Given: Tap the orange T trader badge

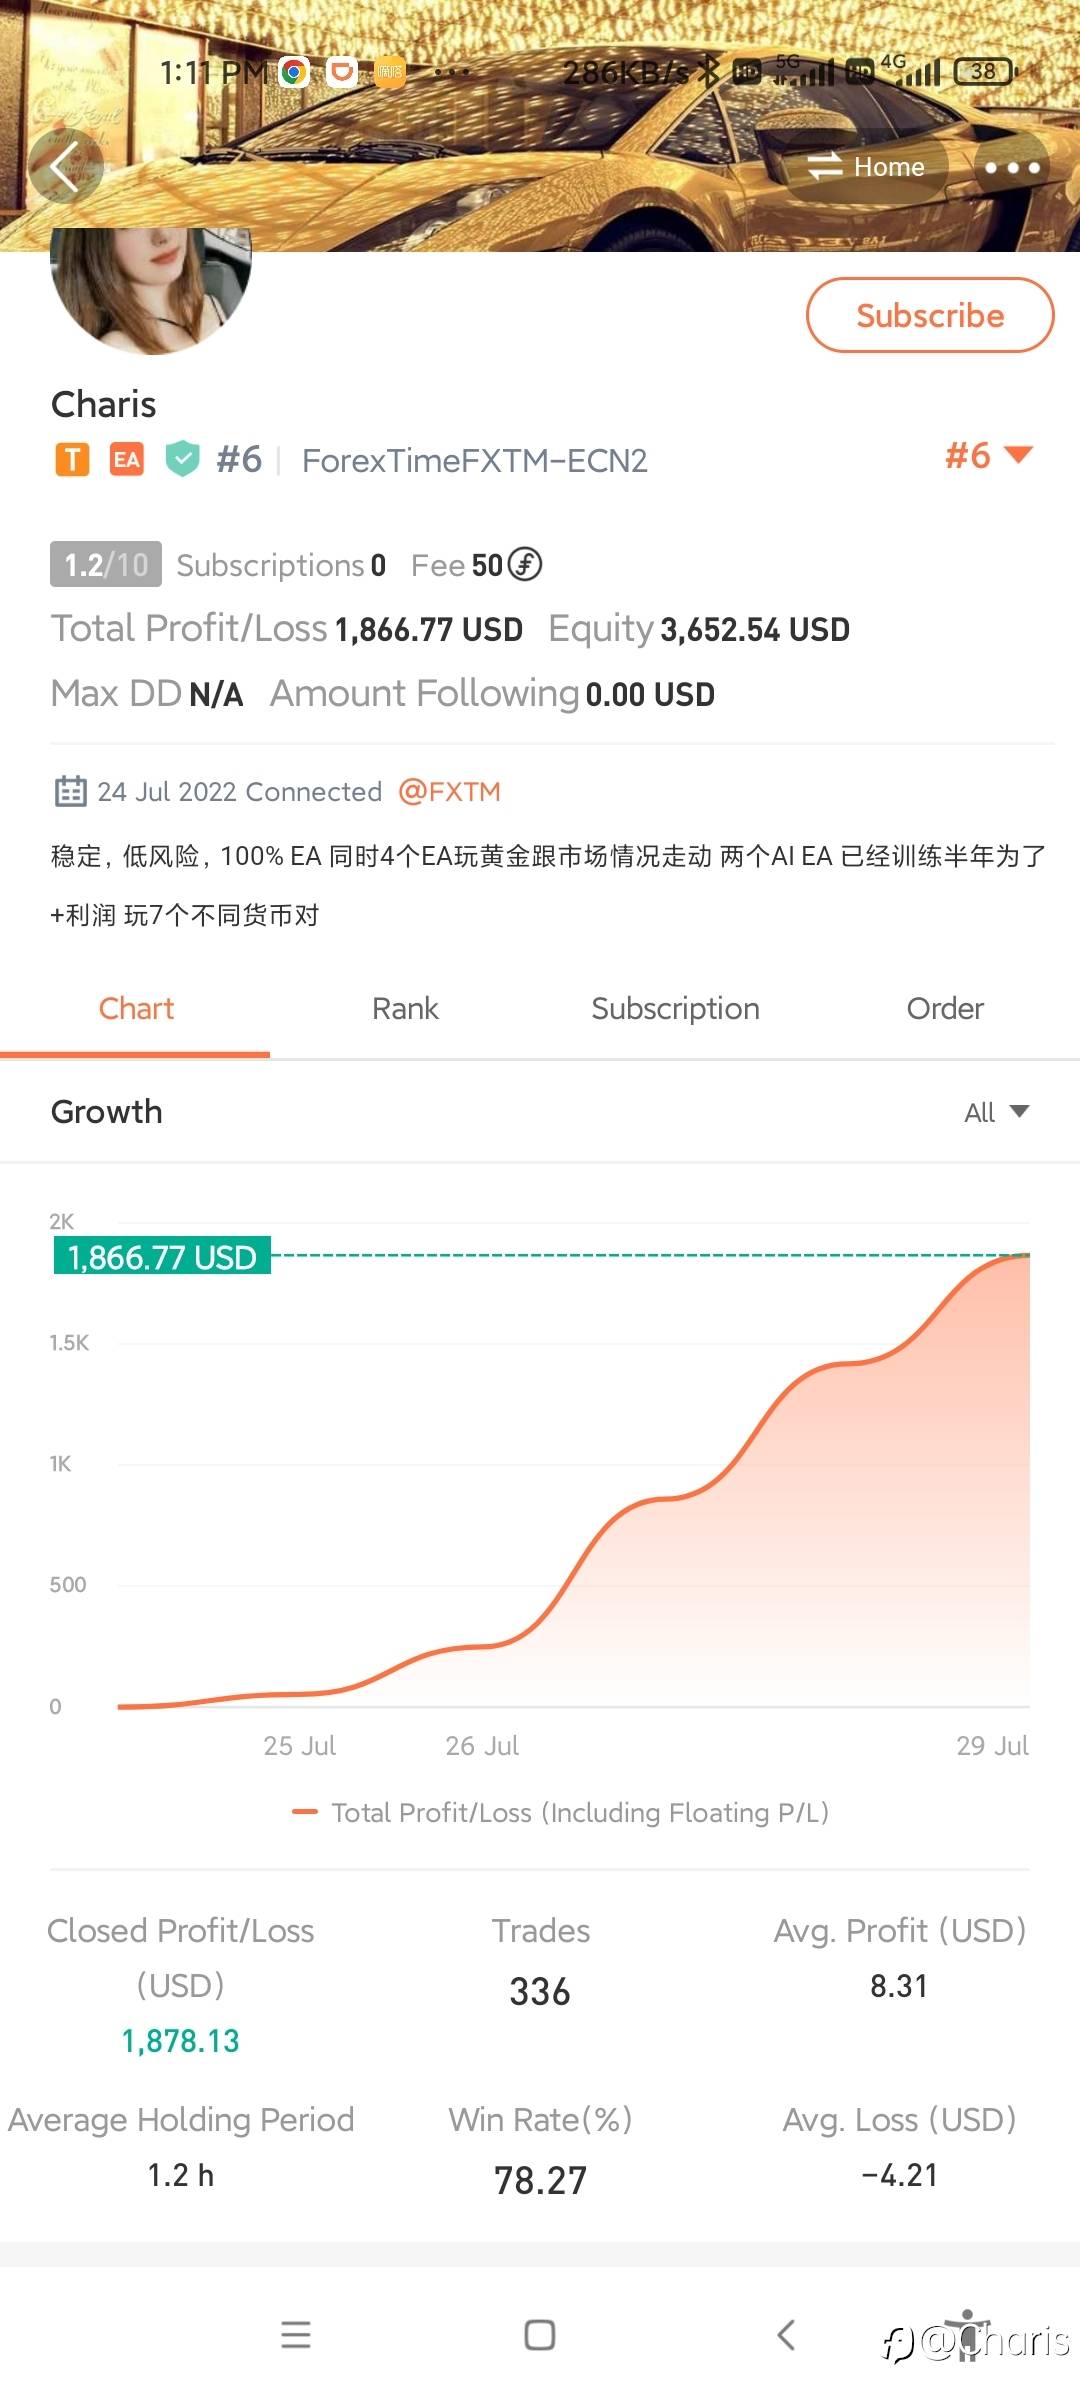Looking at the screenshot, I should pos(72,460).
